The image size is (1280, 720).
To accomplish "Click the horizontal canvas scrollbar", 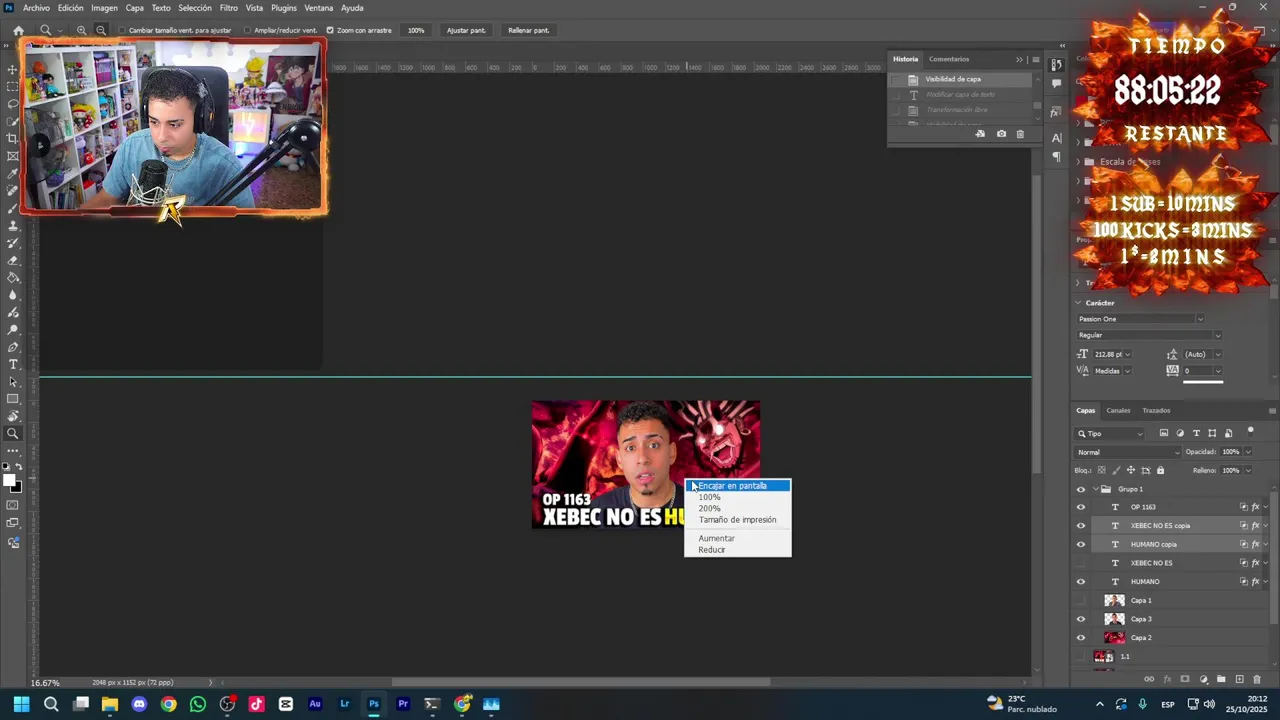I will click(x=580, y=683).
